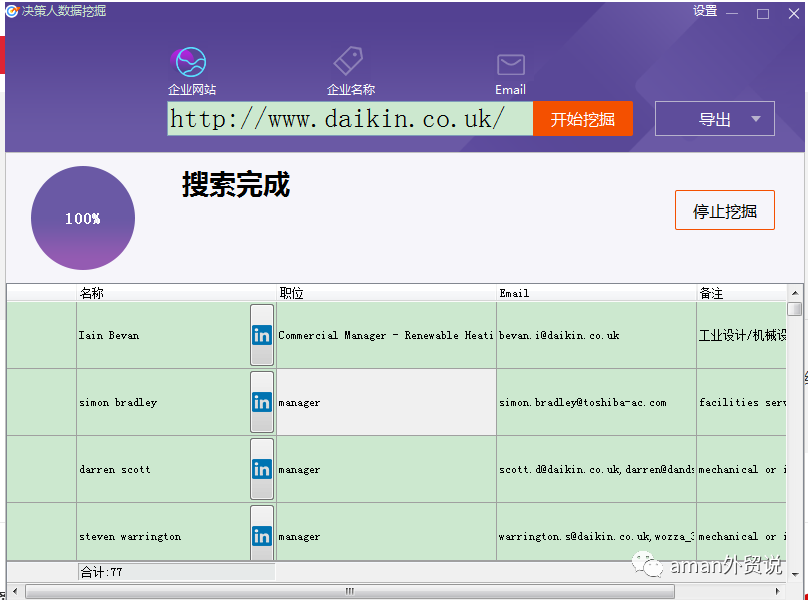This screenshot has width=808, height=600.
Task: Select darren scott's manager position cell
Action: [386, 469]
